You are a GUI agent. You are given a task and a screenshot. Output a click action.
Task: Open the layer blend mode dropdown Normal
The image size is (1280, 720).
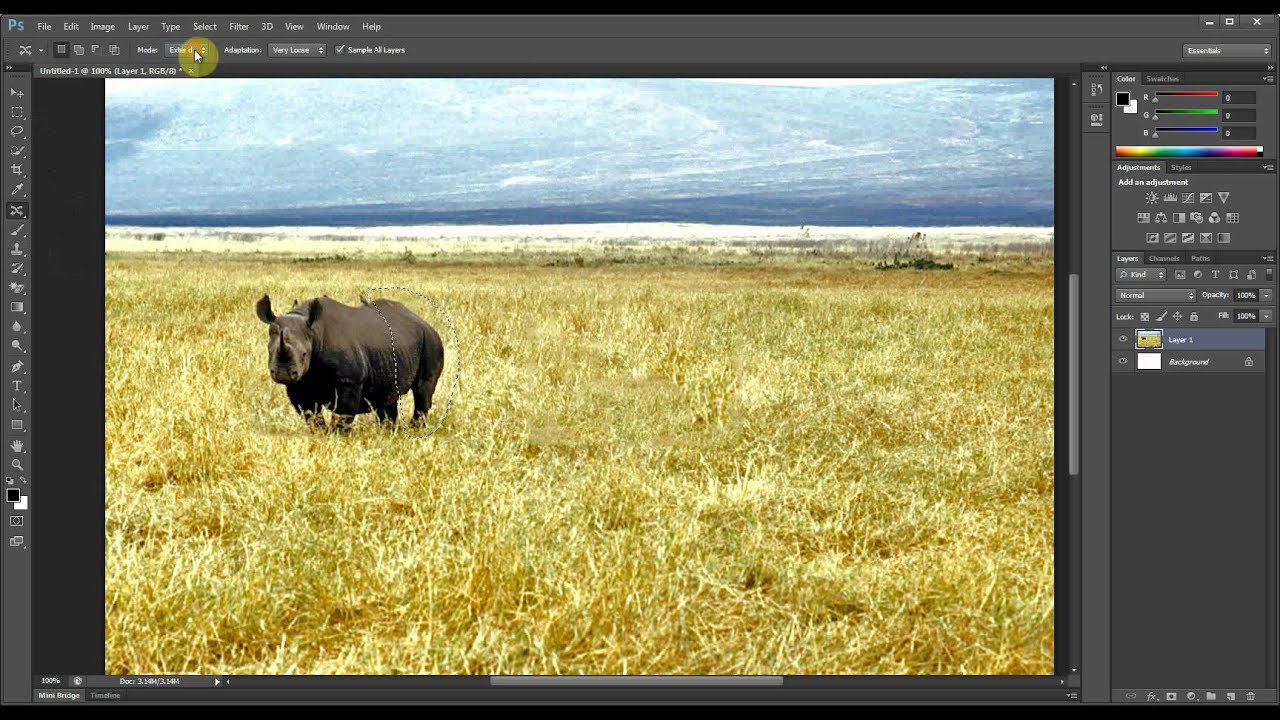(1156, 296)
